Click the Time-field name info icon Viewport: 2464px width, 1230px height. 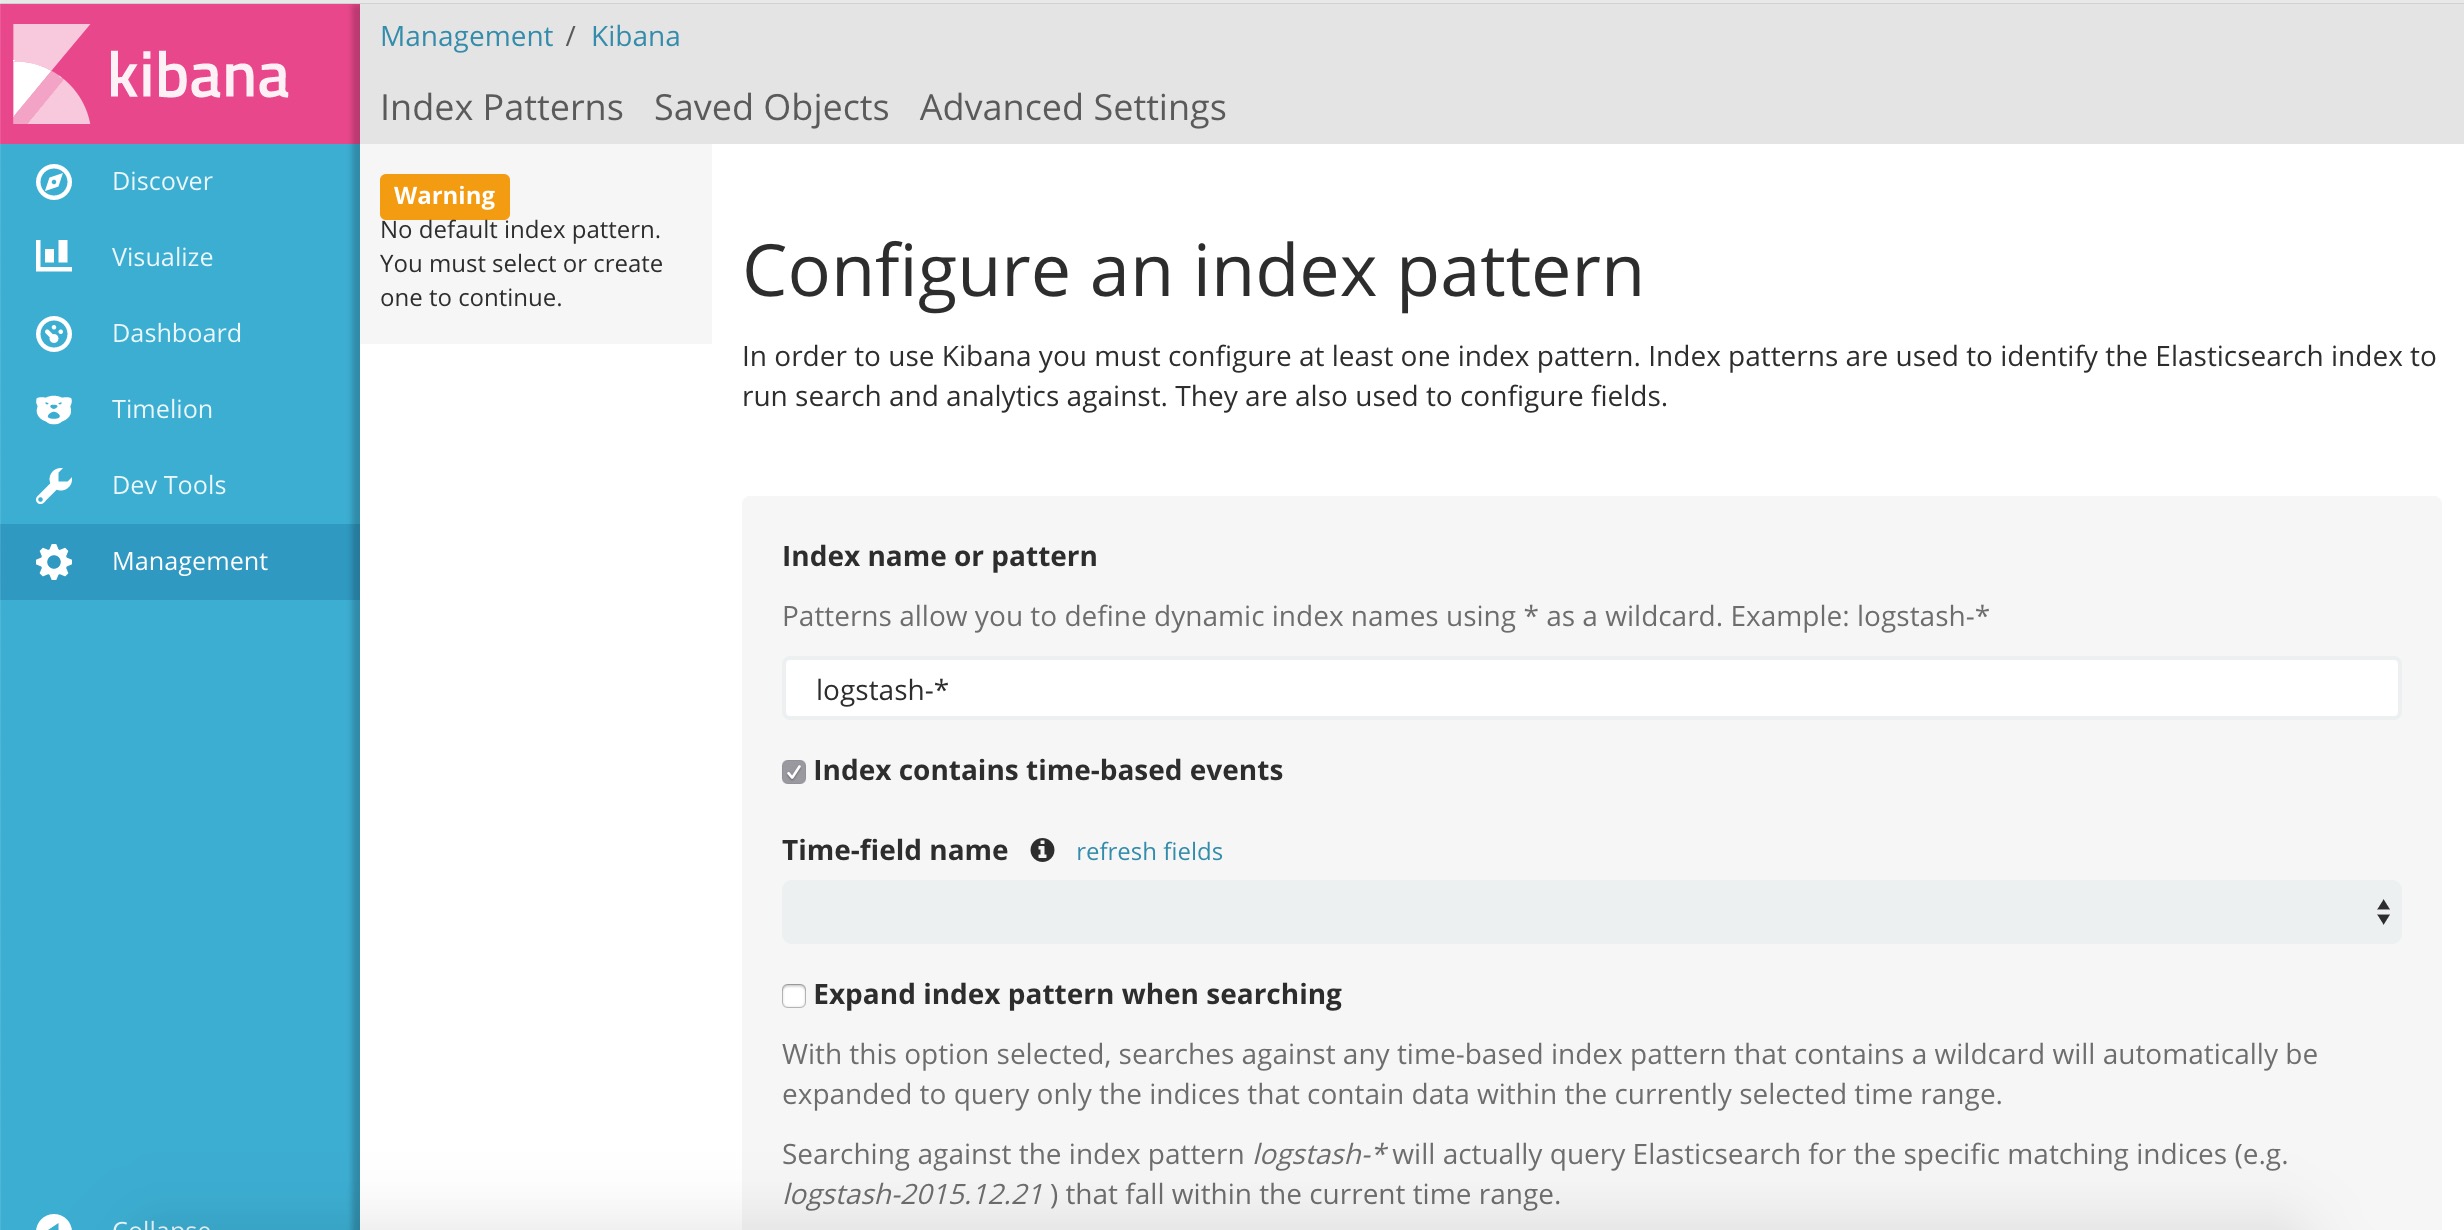[1042, 850]
